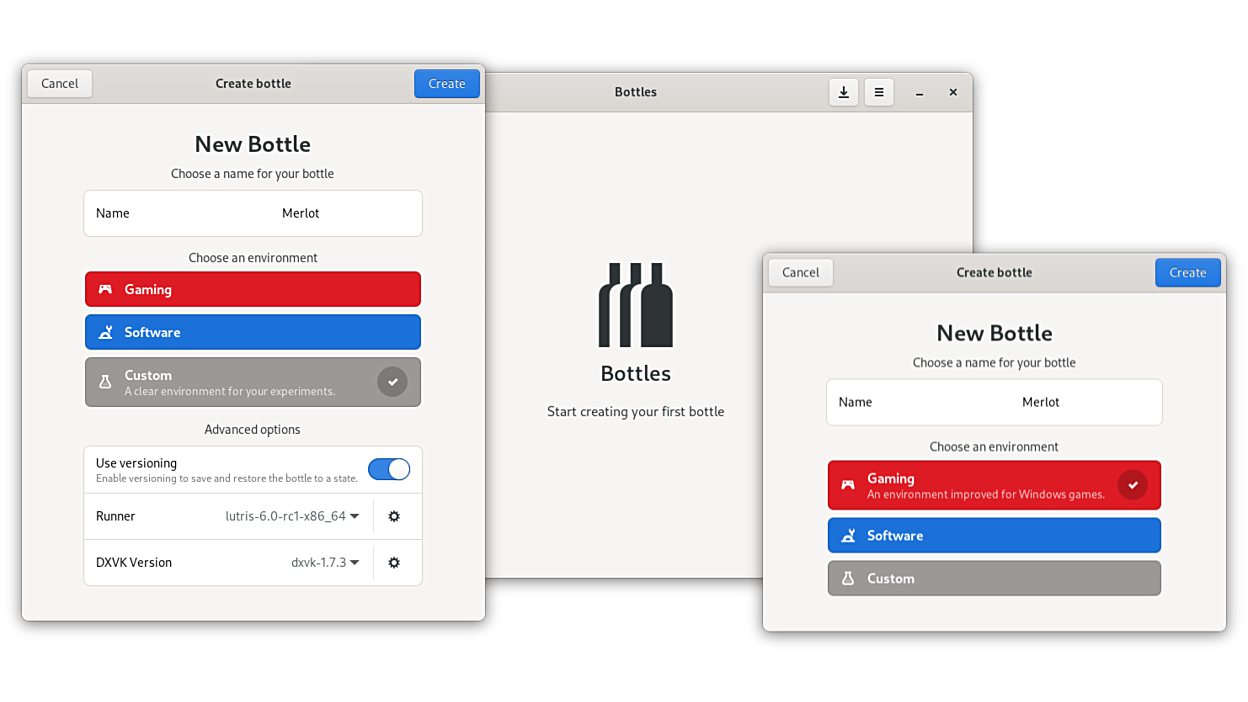
Task: Open the hamburger menu in Bottles window
Action: (x=879, y=92)
